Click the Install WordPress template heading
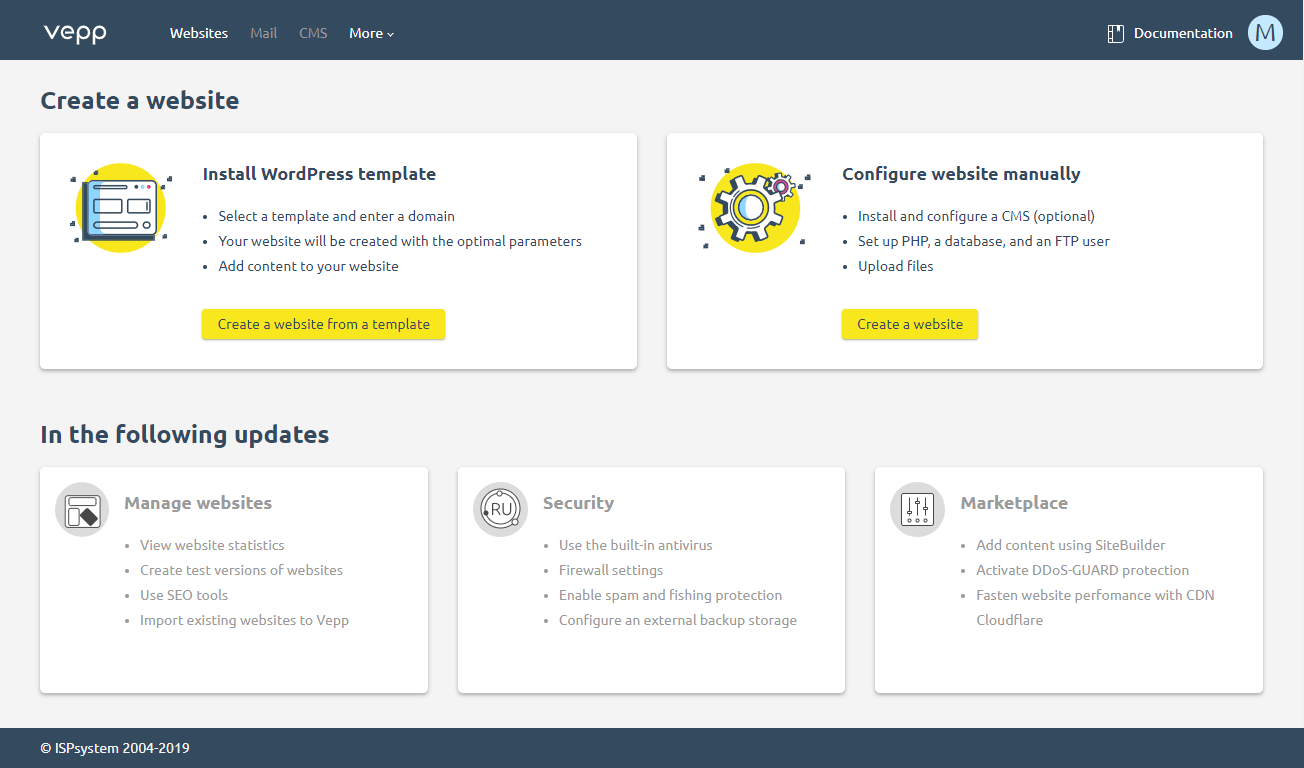1304x768 pixels. click(319, 174)
